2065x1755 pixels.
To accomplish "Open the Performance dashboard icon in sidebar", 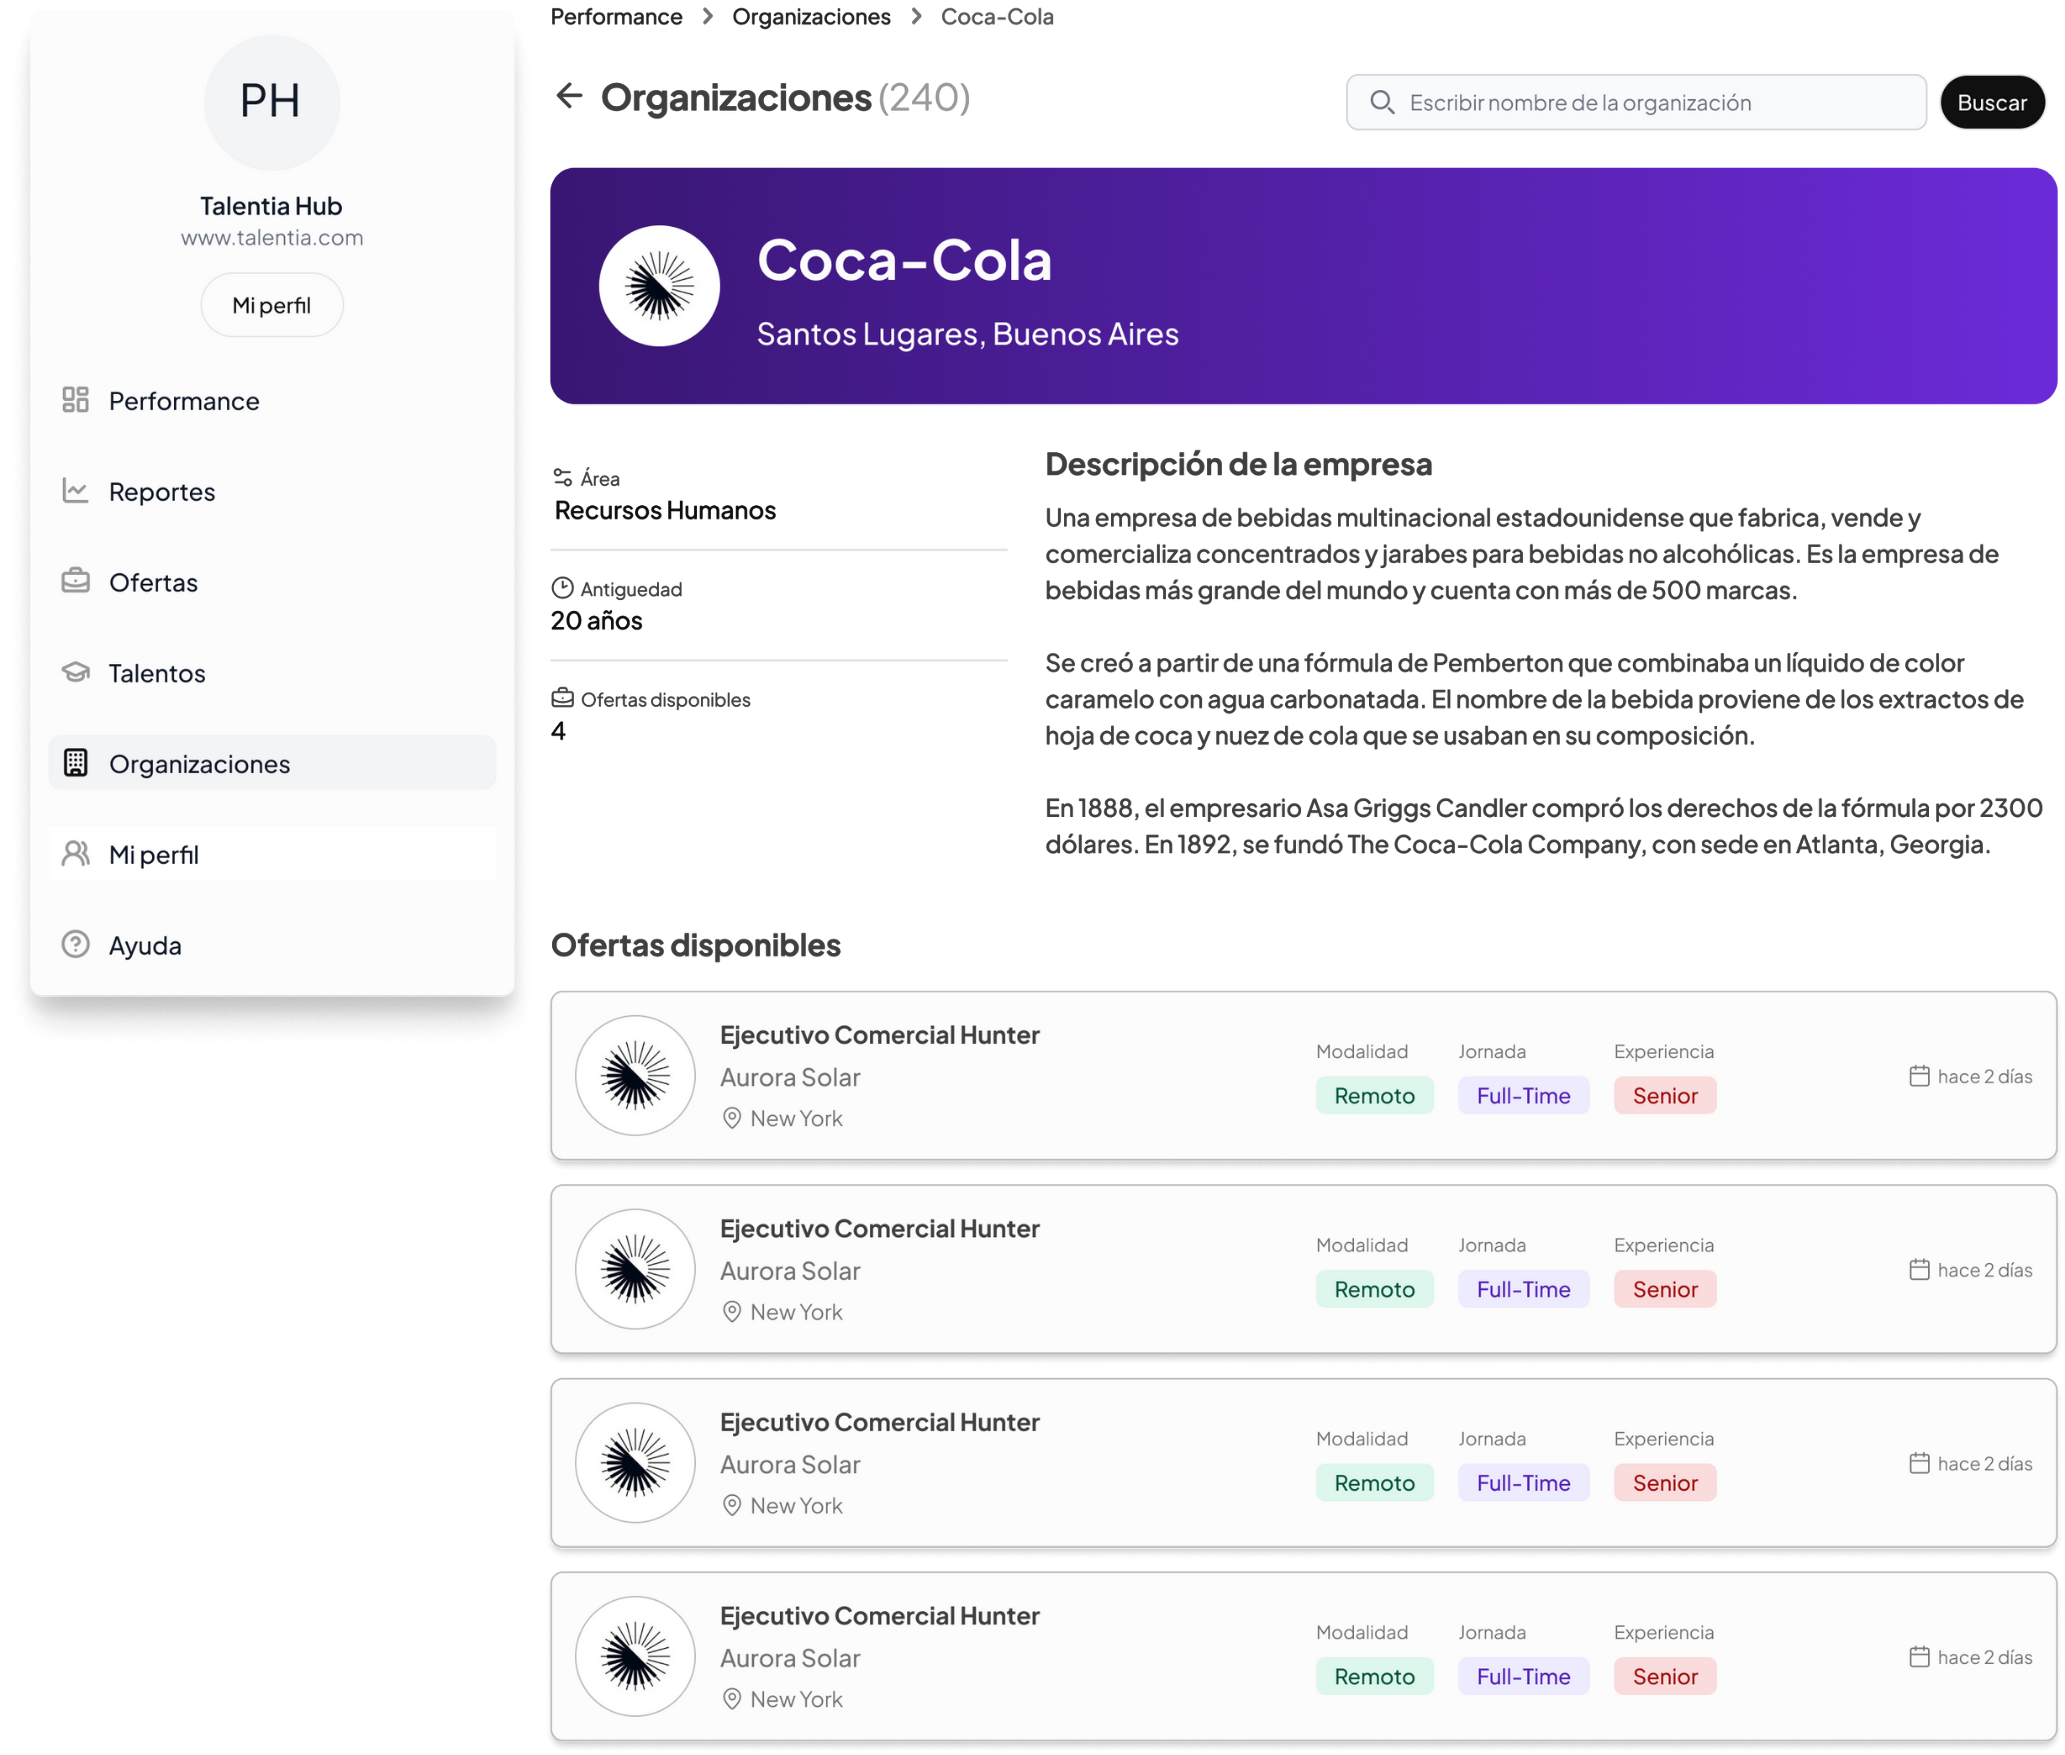I will pos(76,400).
